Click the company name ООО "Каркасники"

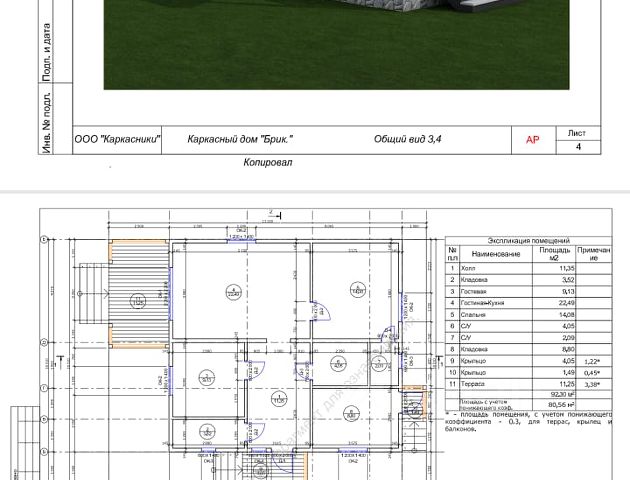click(x=117, y=139)
